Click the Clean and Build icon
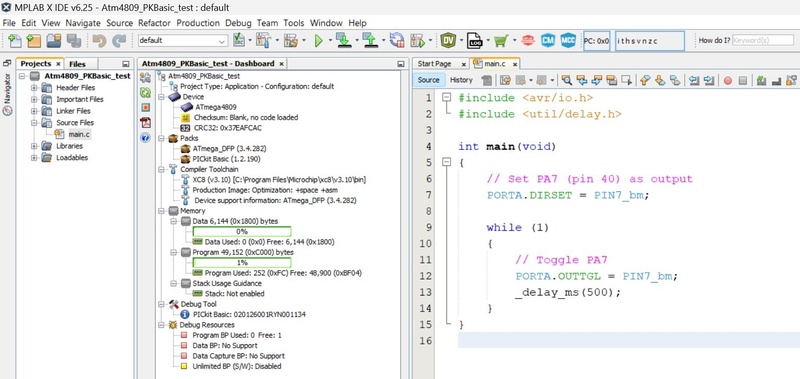 pyautogui.click(x=290, y=40)
